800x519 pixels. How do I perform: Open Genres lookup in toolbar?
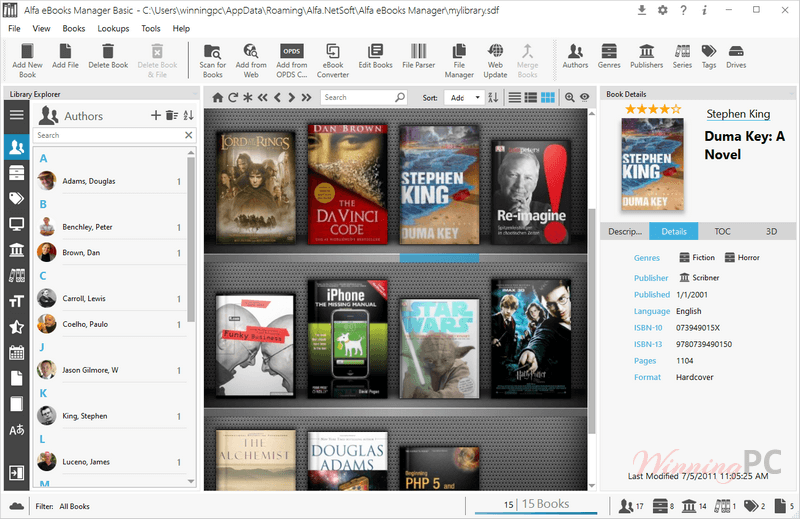click(609, 56)
